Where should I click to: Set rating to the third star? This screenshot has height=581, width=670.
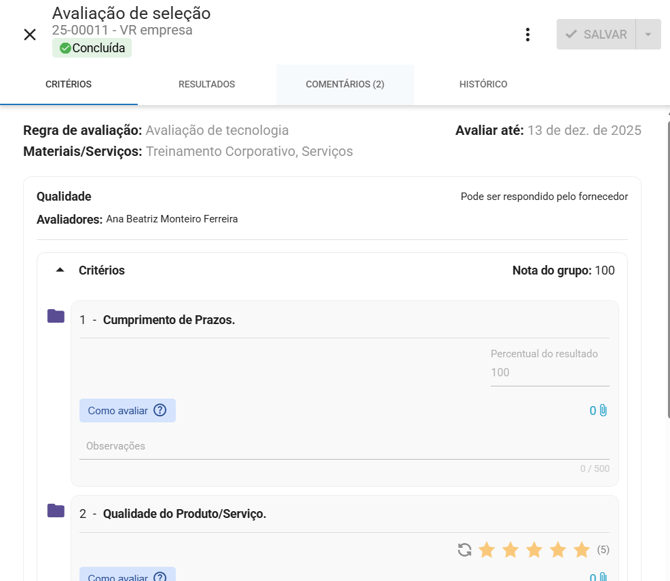[534, 550]
